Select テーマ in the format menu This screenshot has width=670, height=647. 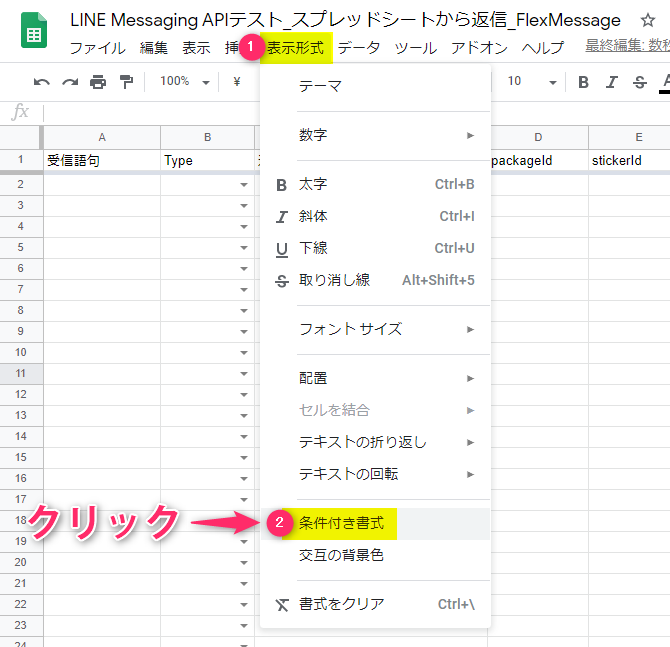pyautogui.click(x=375, y=86)
